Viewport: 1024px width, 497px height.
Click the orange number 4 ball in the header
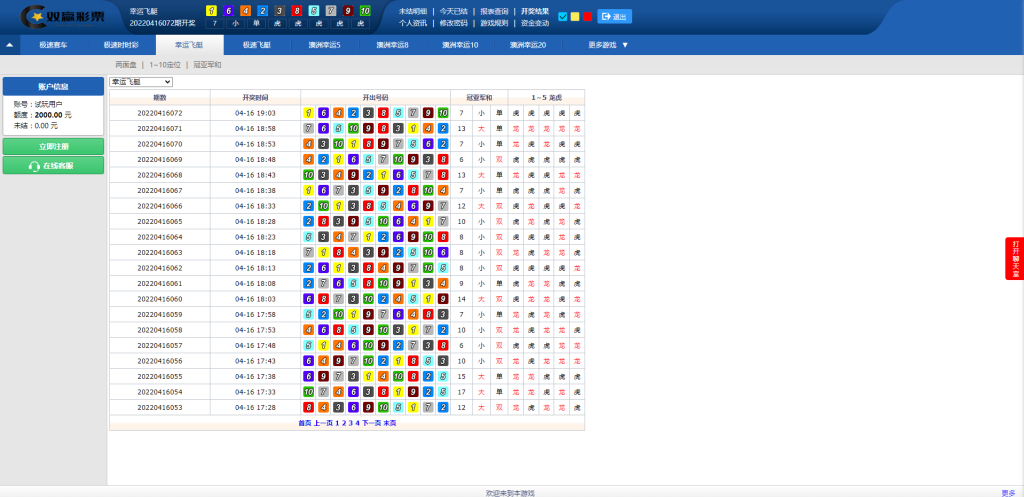[x=246, y=10]
